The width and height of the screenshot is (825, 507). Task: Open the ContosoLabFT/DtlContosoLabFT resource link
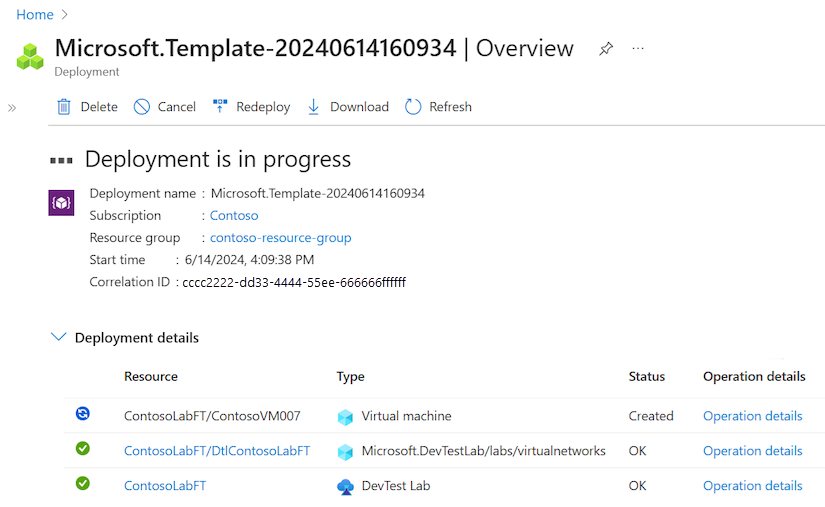tap(217, 451)
